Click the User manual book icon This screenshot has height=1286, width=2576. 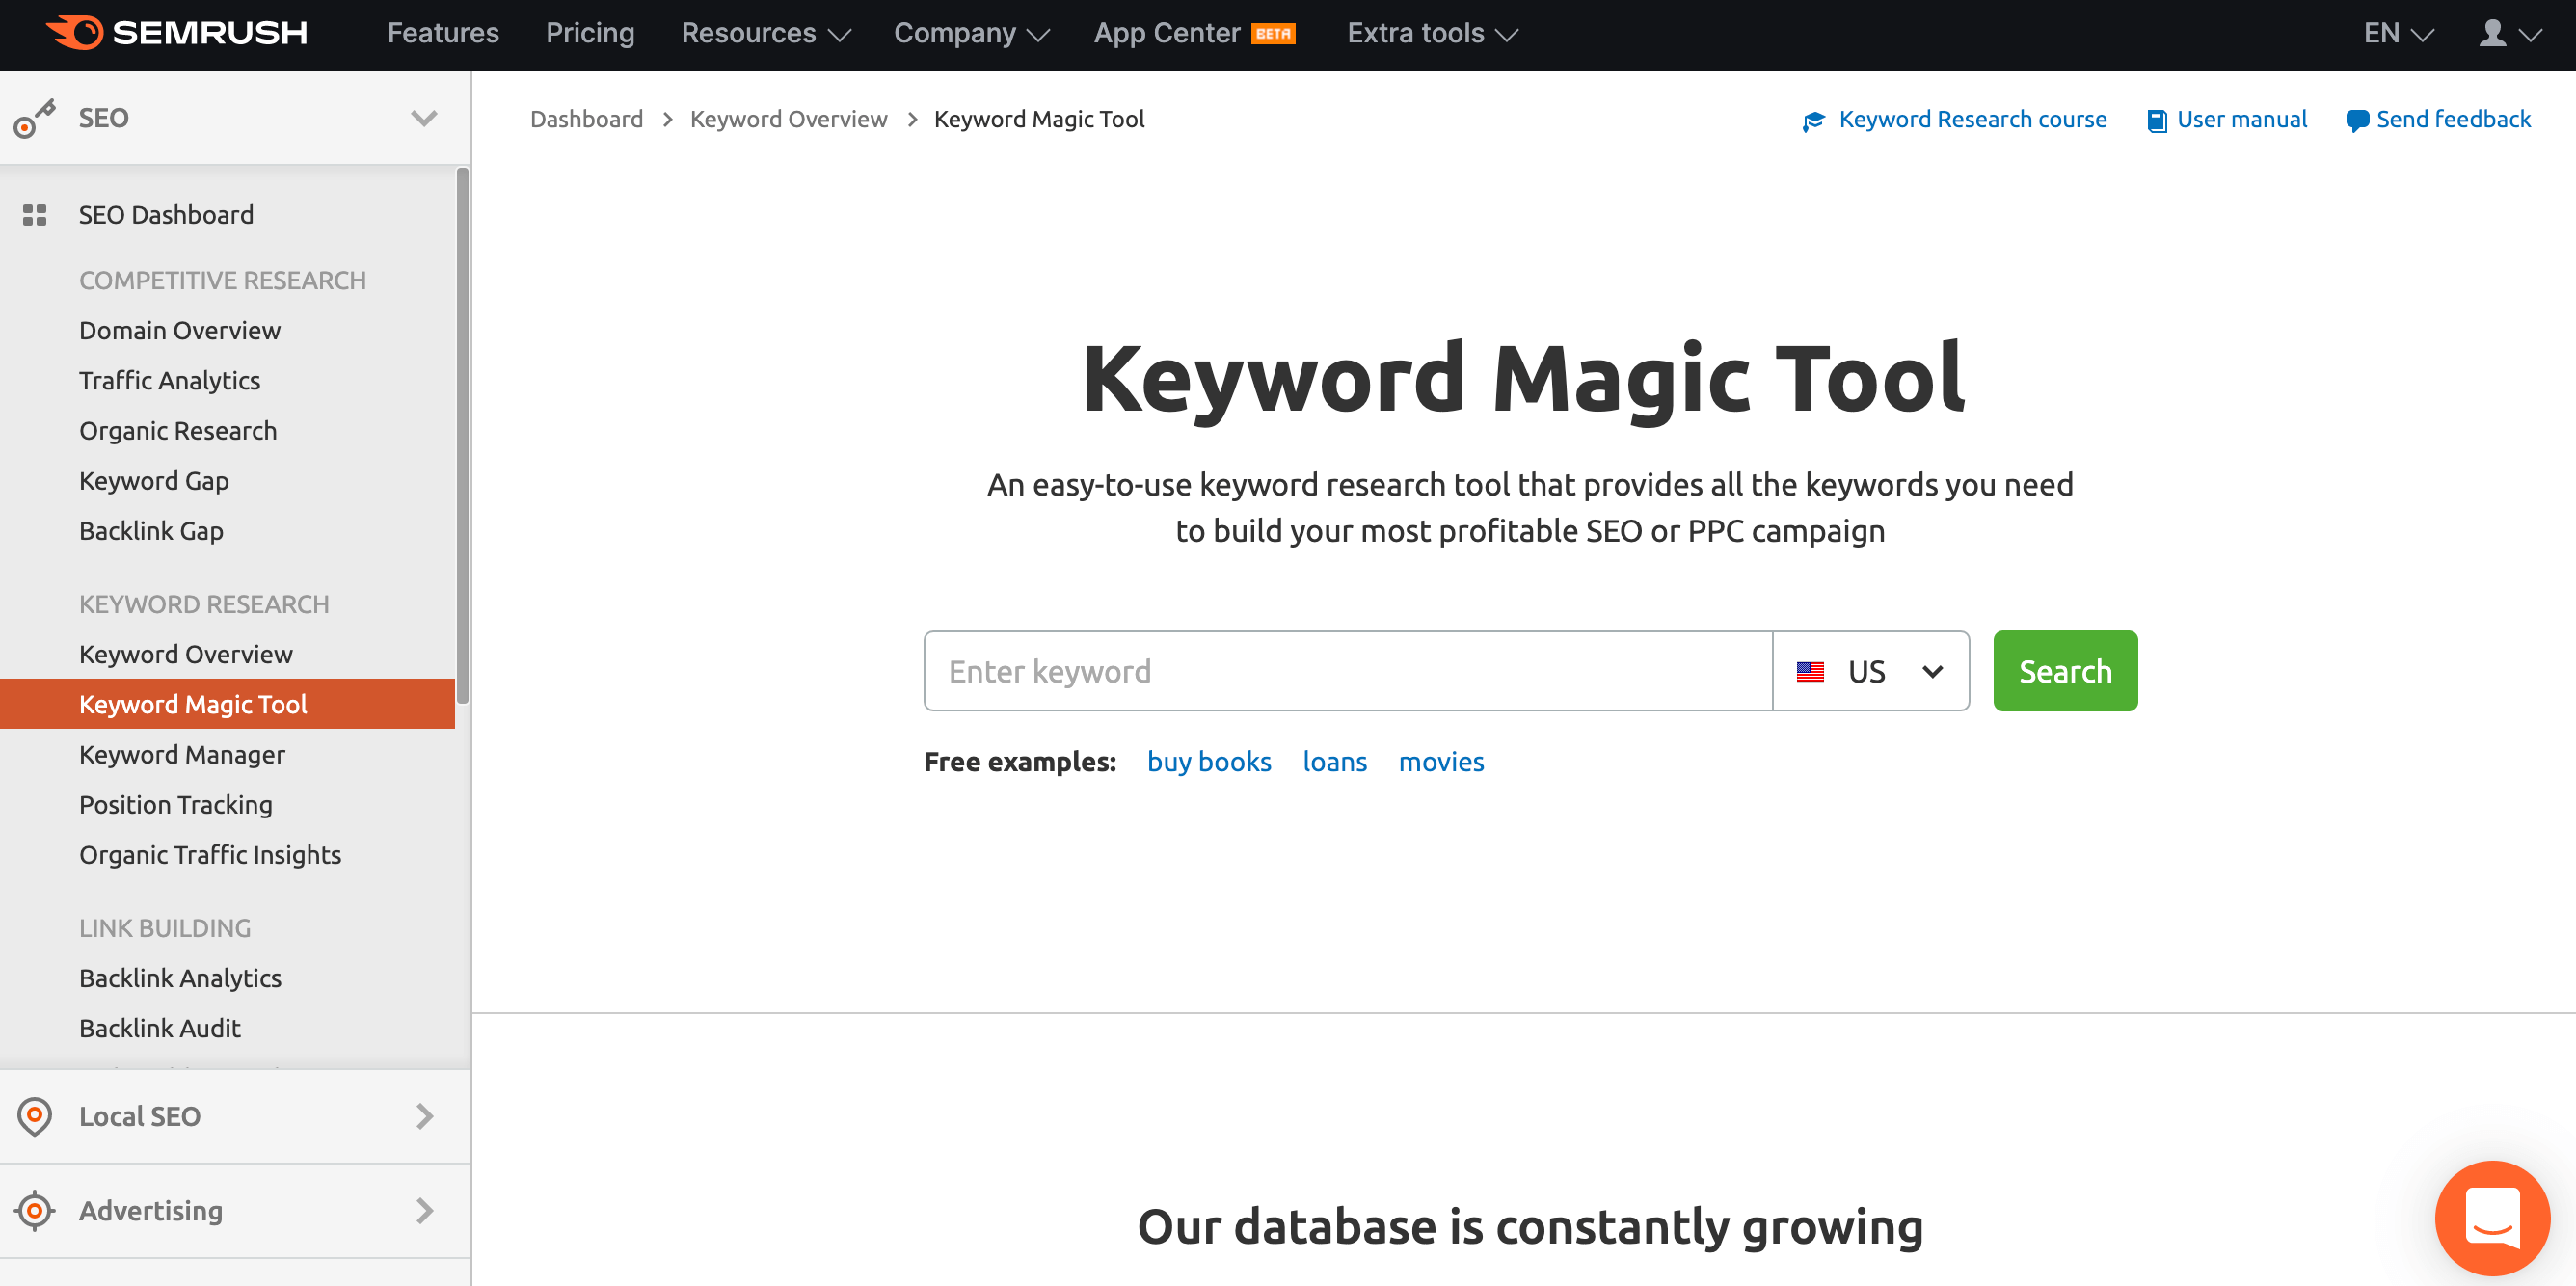(2156, 119)
